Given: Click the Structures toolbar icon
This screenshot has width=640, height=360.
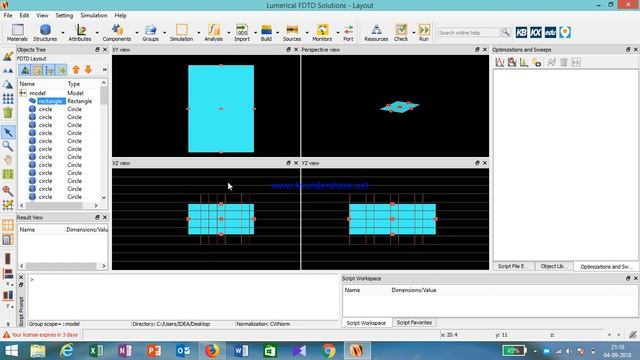Looking at the screenshot, I should (45, 32).
